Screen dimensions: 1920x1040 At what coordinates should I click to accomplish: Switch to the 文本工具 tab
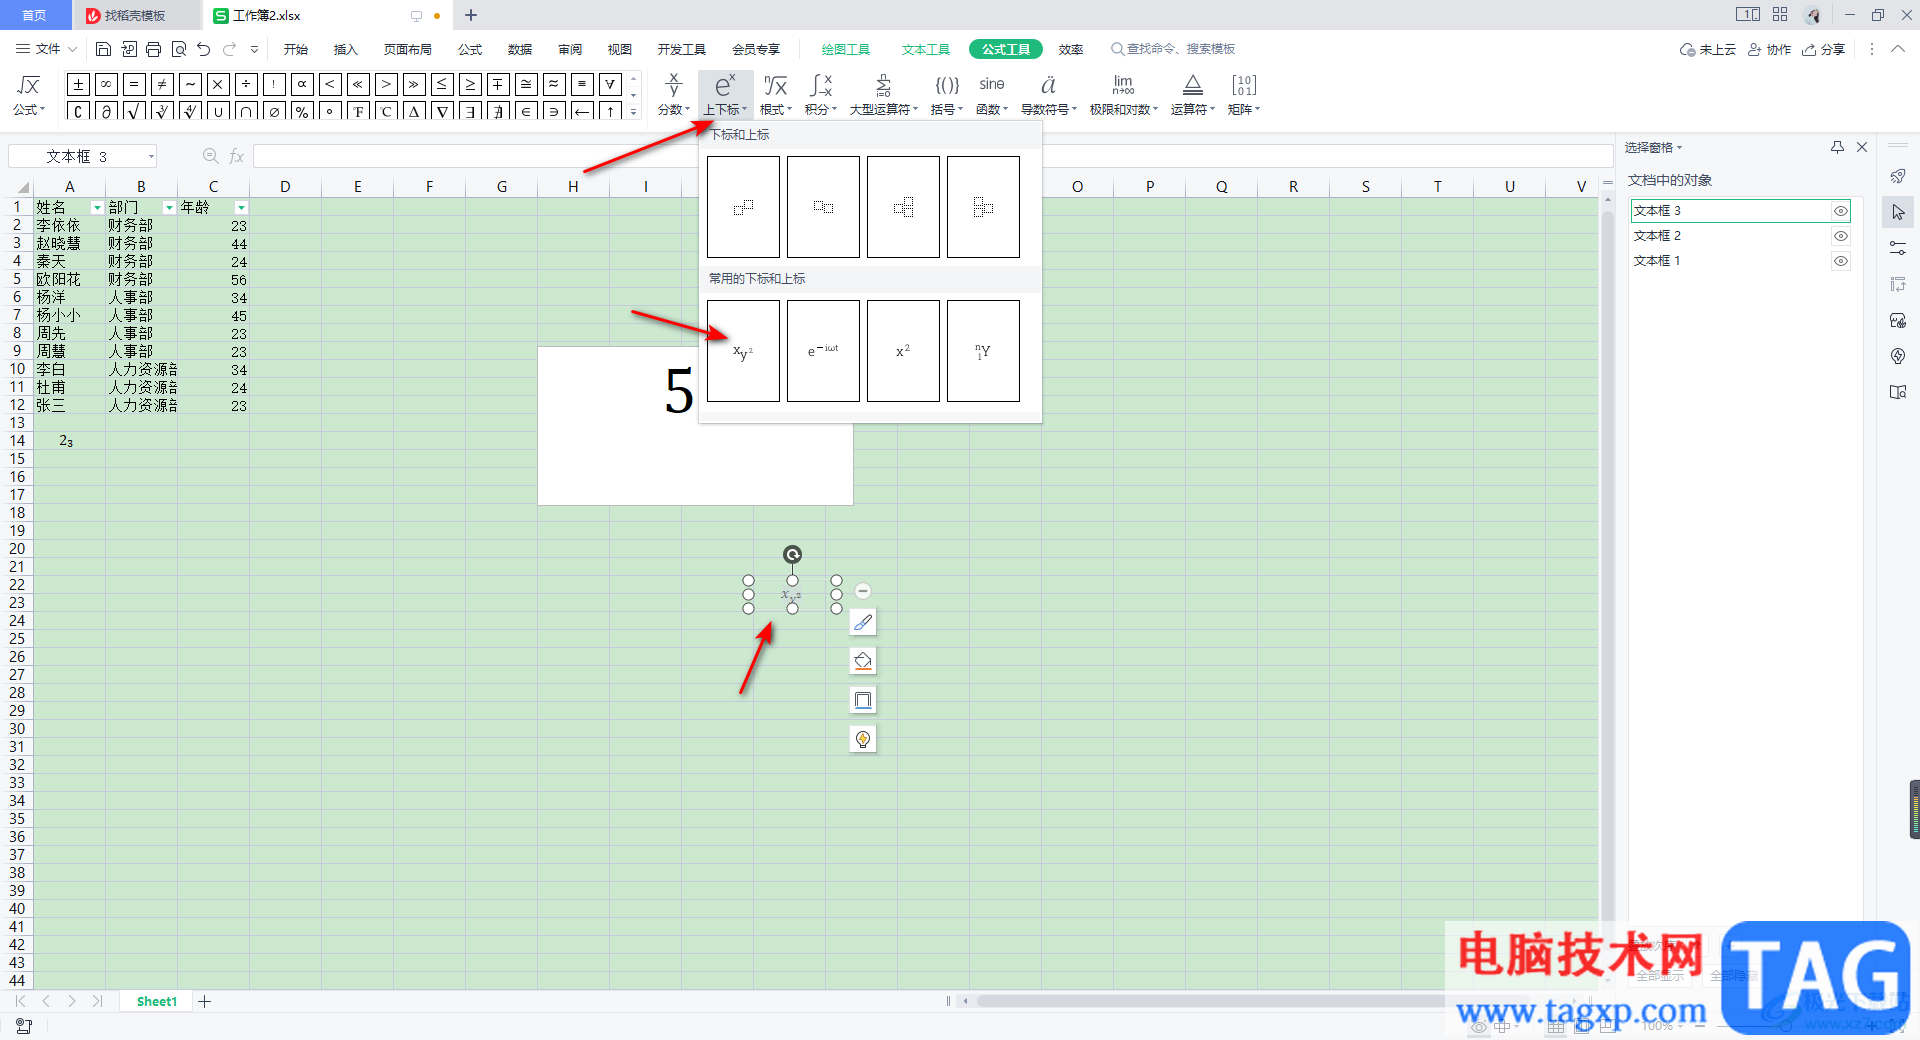(x=926, y=49)
